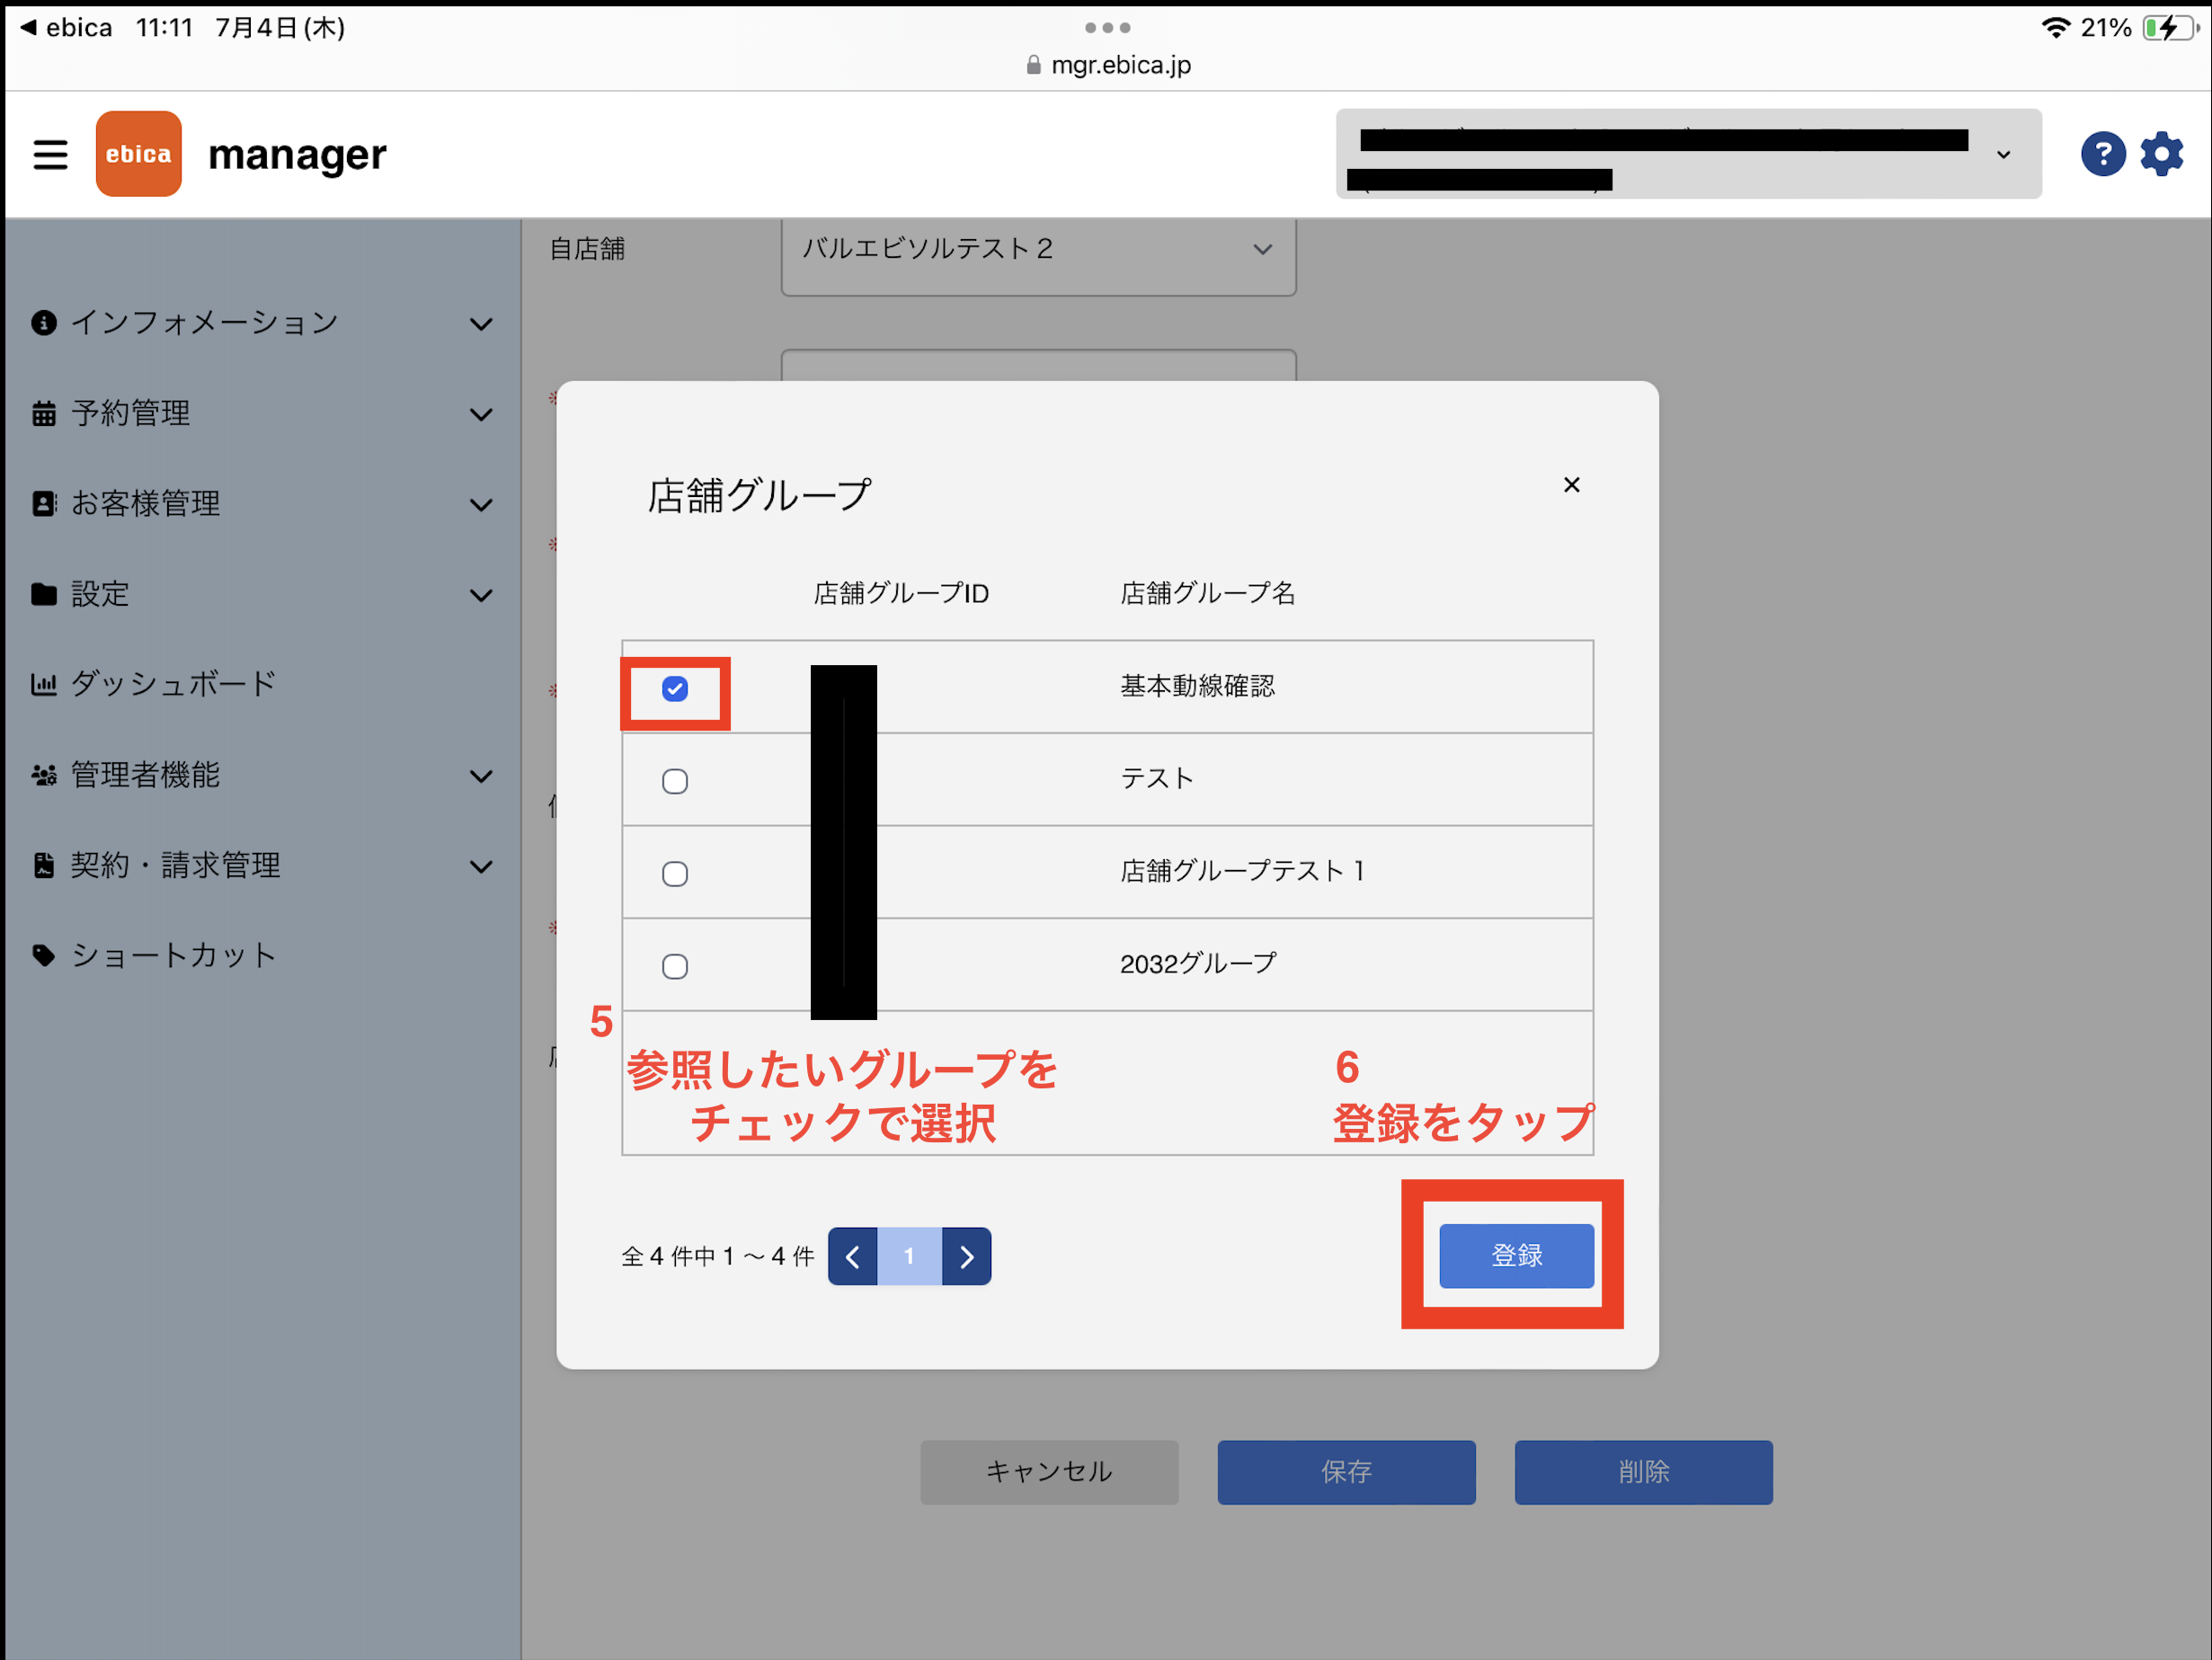Screen dimensions: 2212x1660
Task: Tap the Wi-Fi status icon
Action: 2055,28
